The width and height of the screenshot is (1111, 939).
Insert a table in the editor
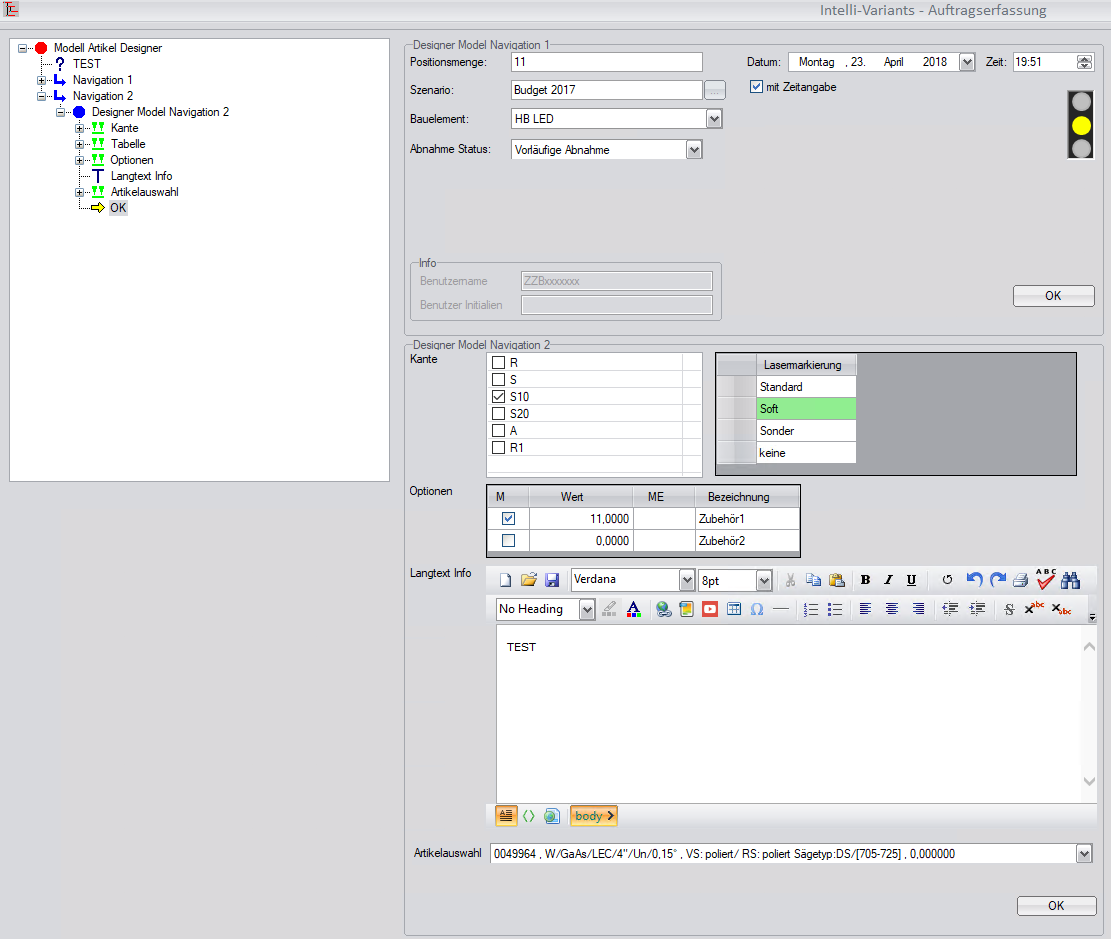click(734, 609)
